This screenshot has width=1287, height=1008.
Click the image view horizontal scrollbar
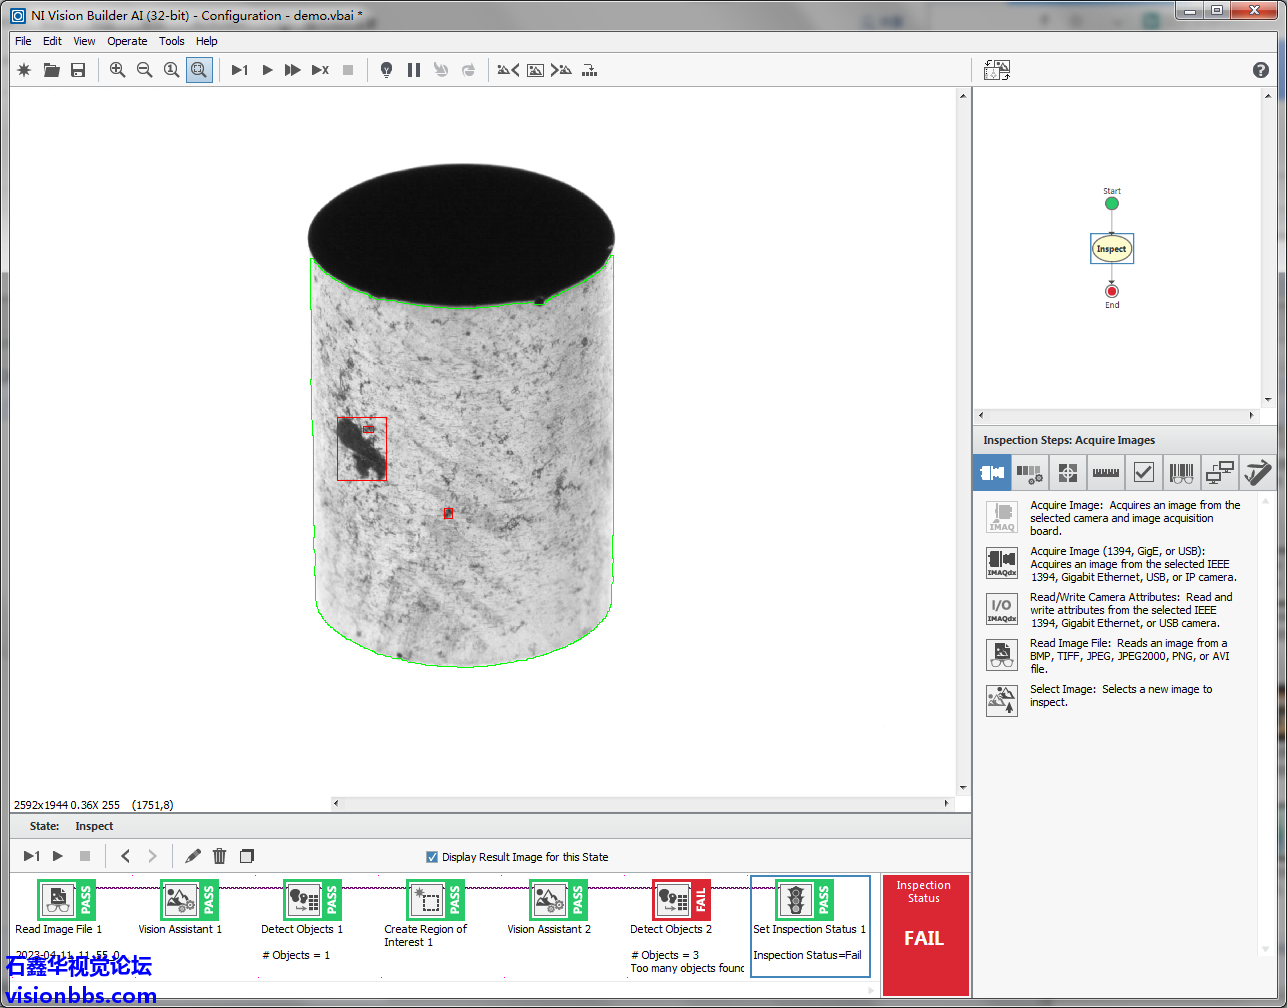point(640,803)
